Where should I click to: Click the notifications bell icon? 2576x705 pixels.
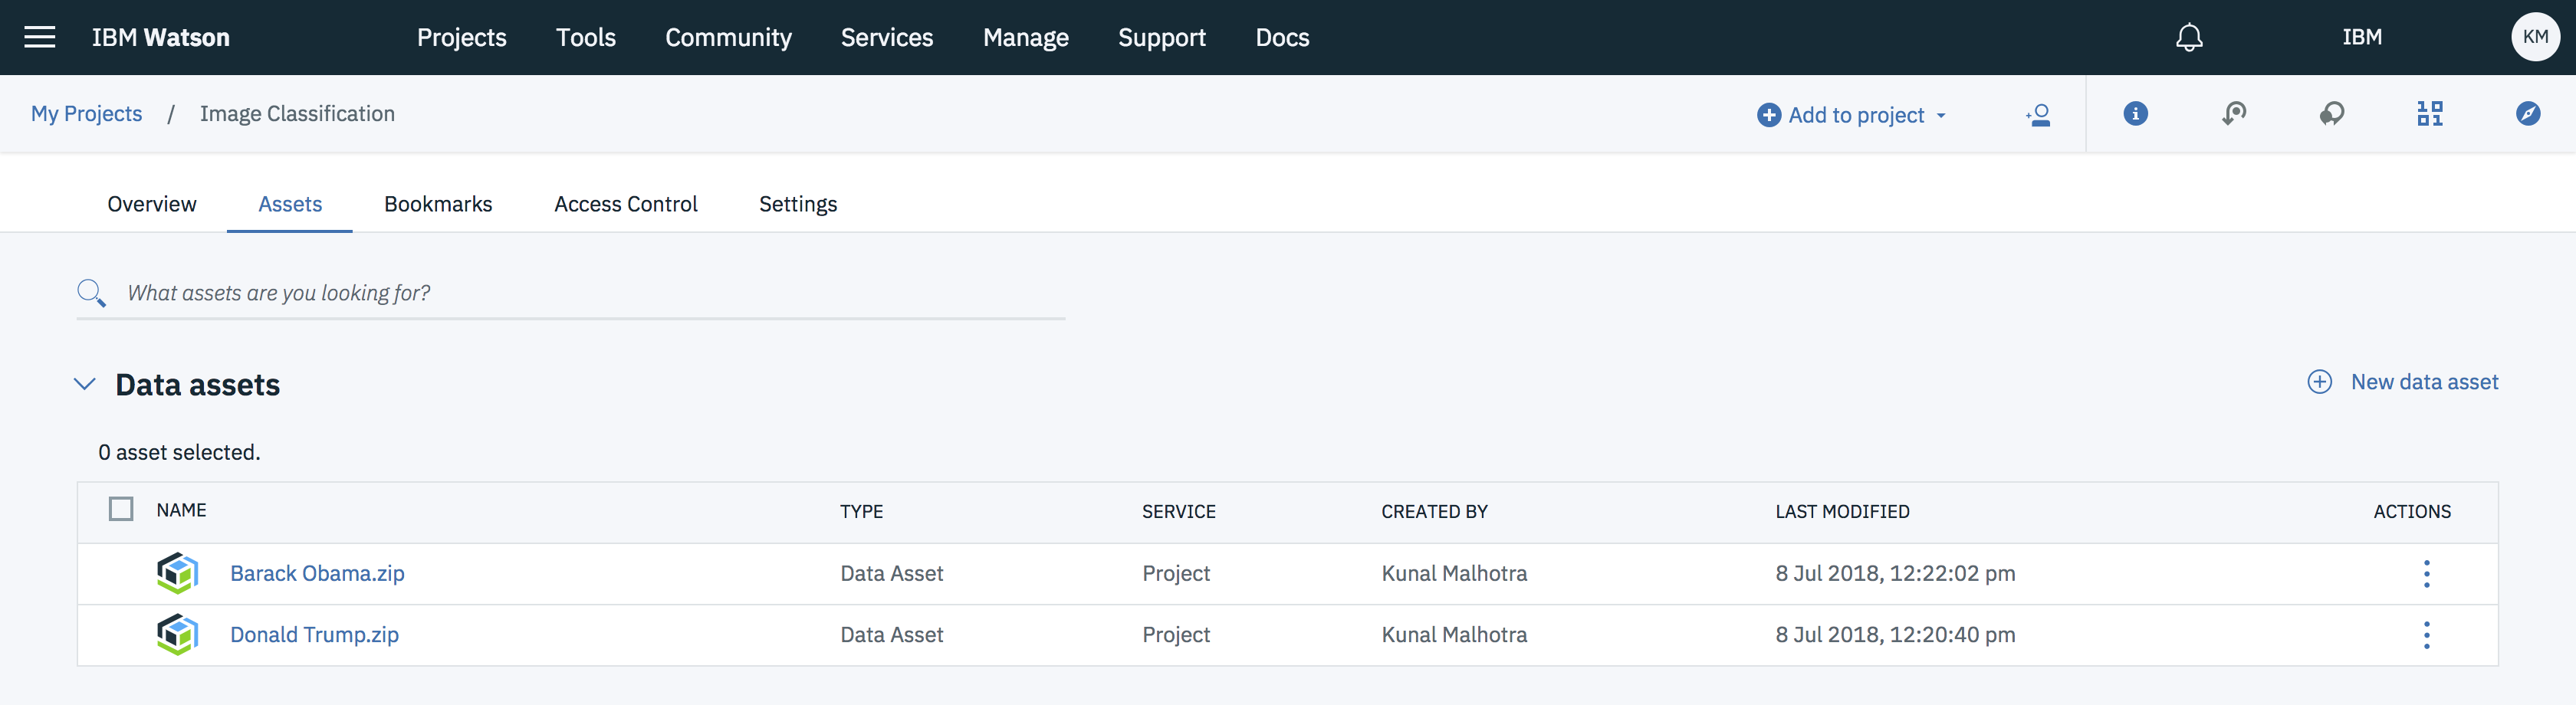(x=2189, y=37)
